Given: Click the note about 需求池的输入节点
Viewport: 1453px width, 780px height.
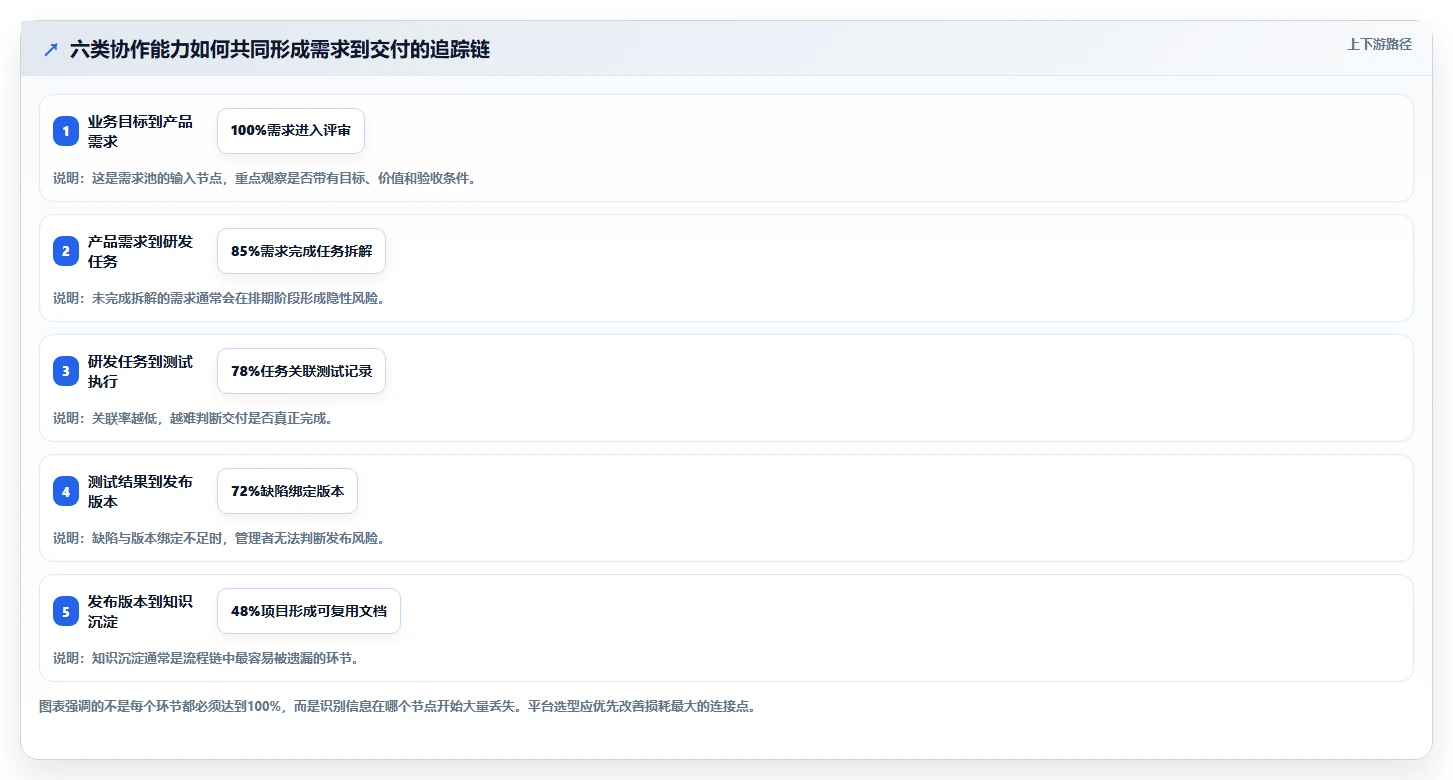Looking at the screenshot, I should click(266, 178).
